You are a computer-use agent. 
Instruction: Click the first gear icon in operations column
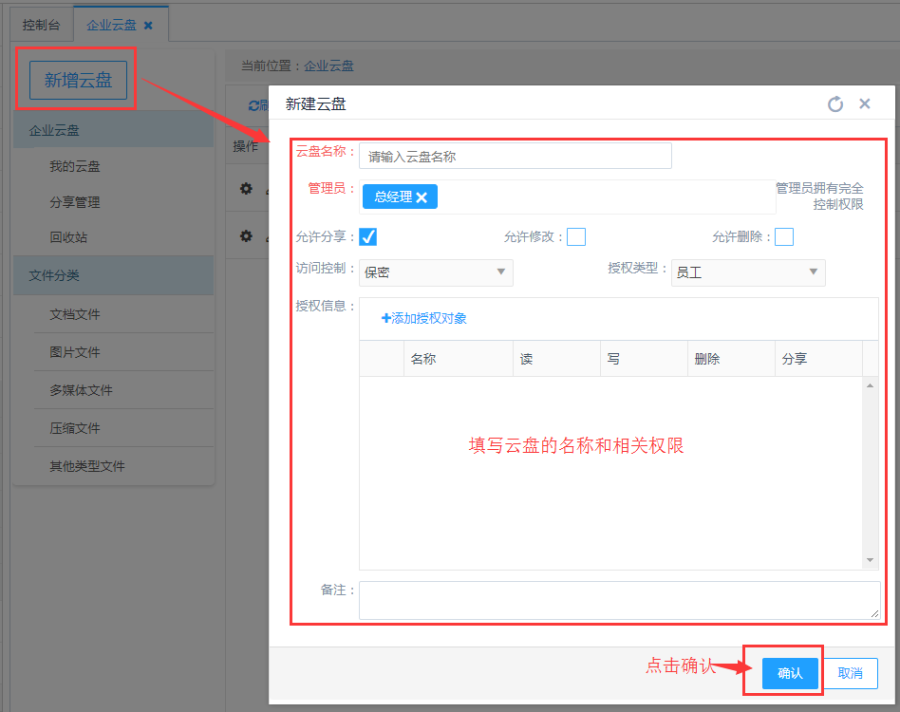point(246,188)
